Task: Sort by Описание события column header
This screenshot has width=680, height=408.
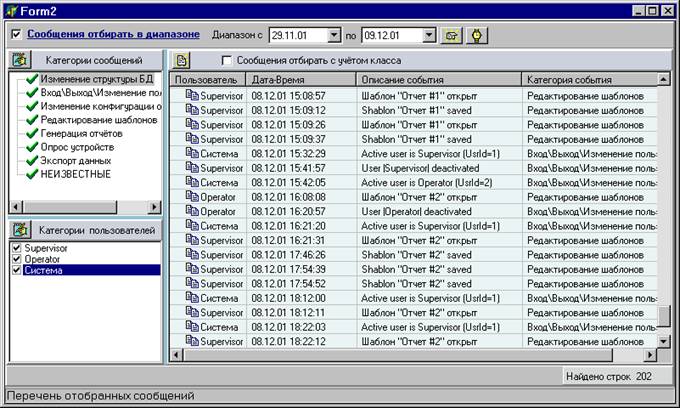Action: tap(438, 80)
